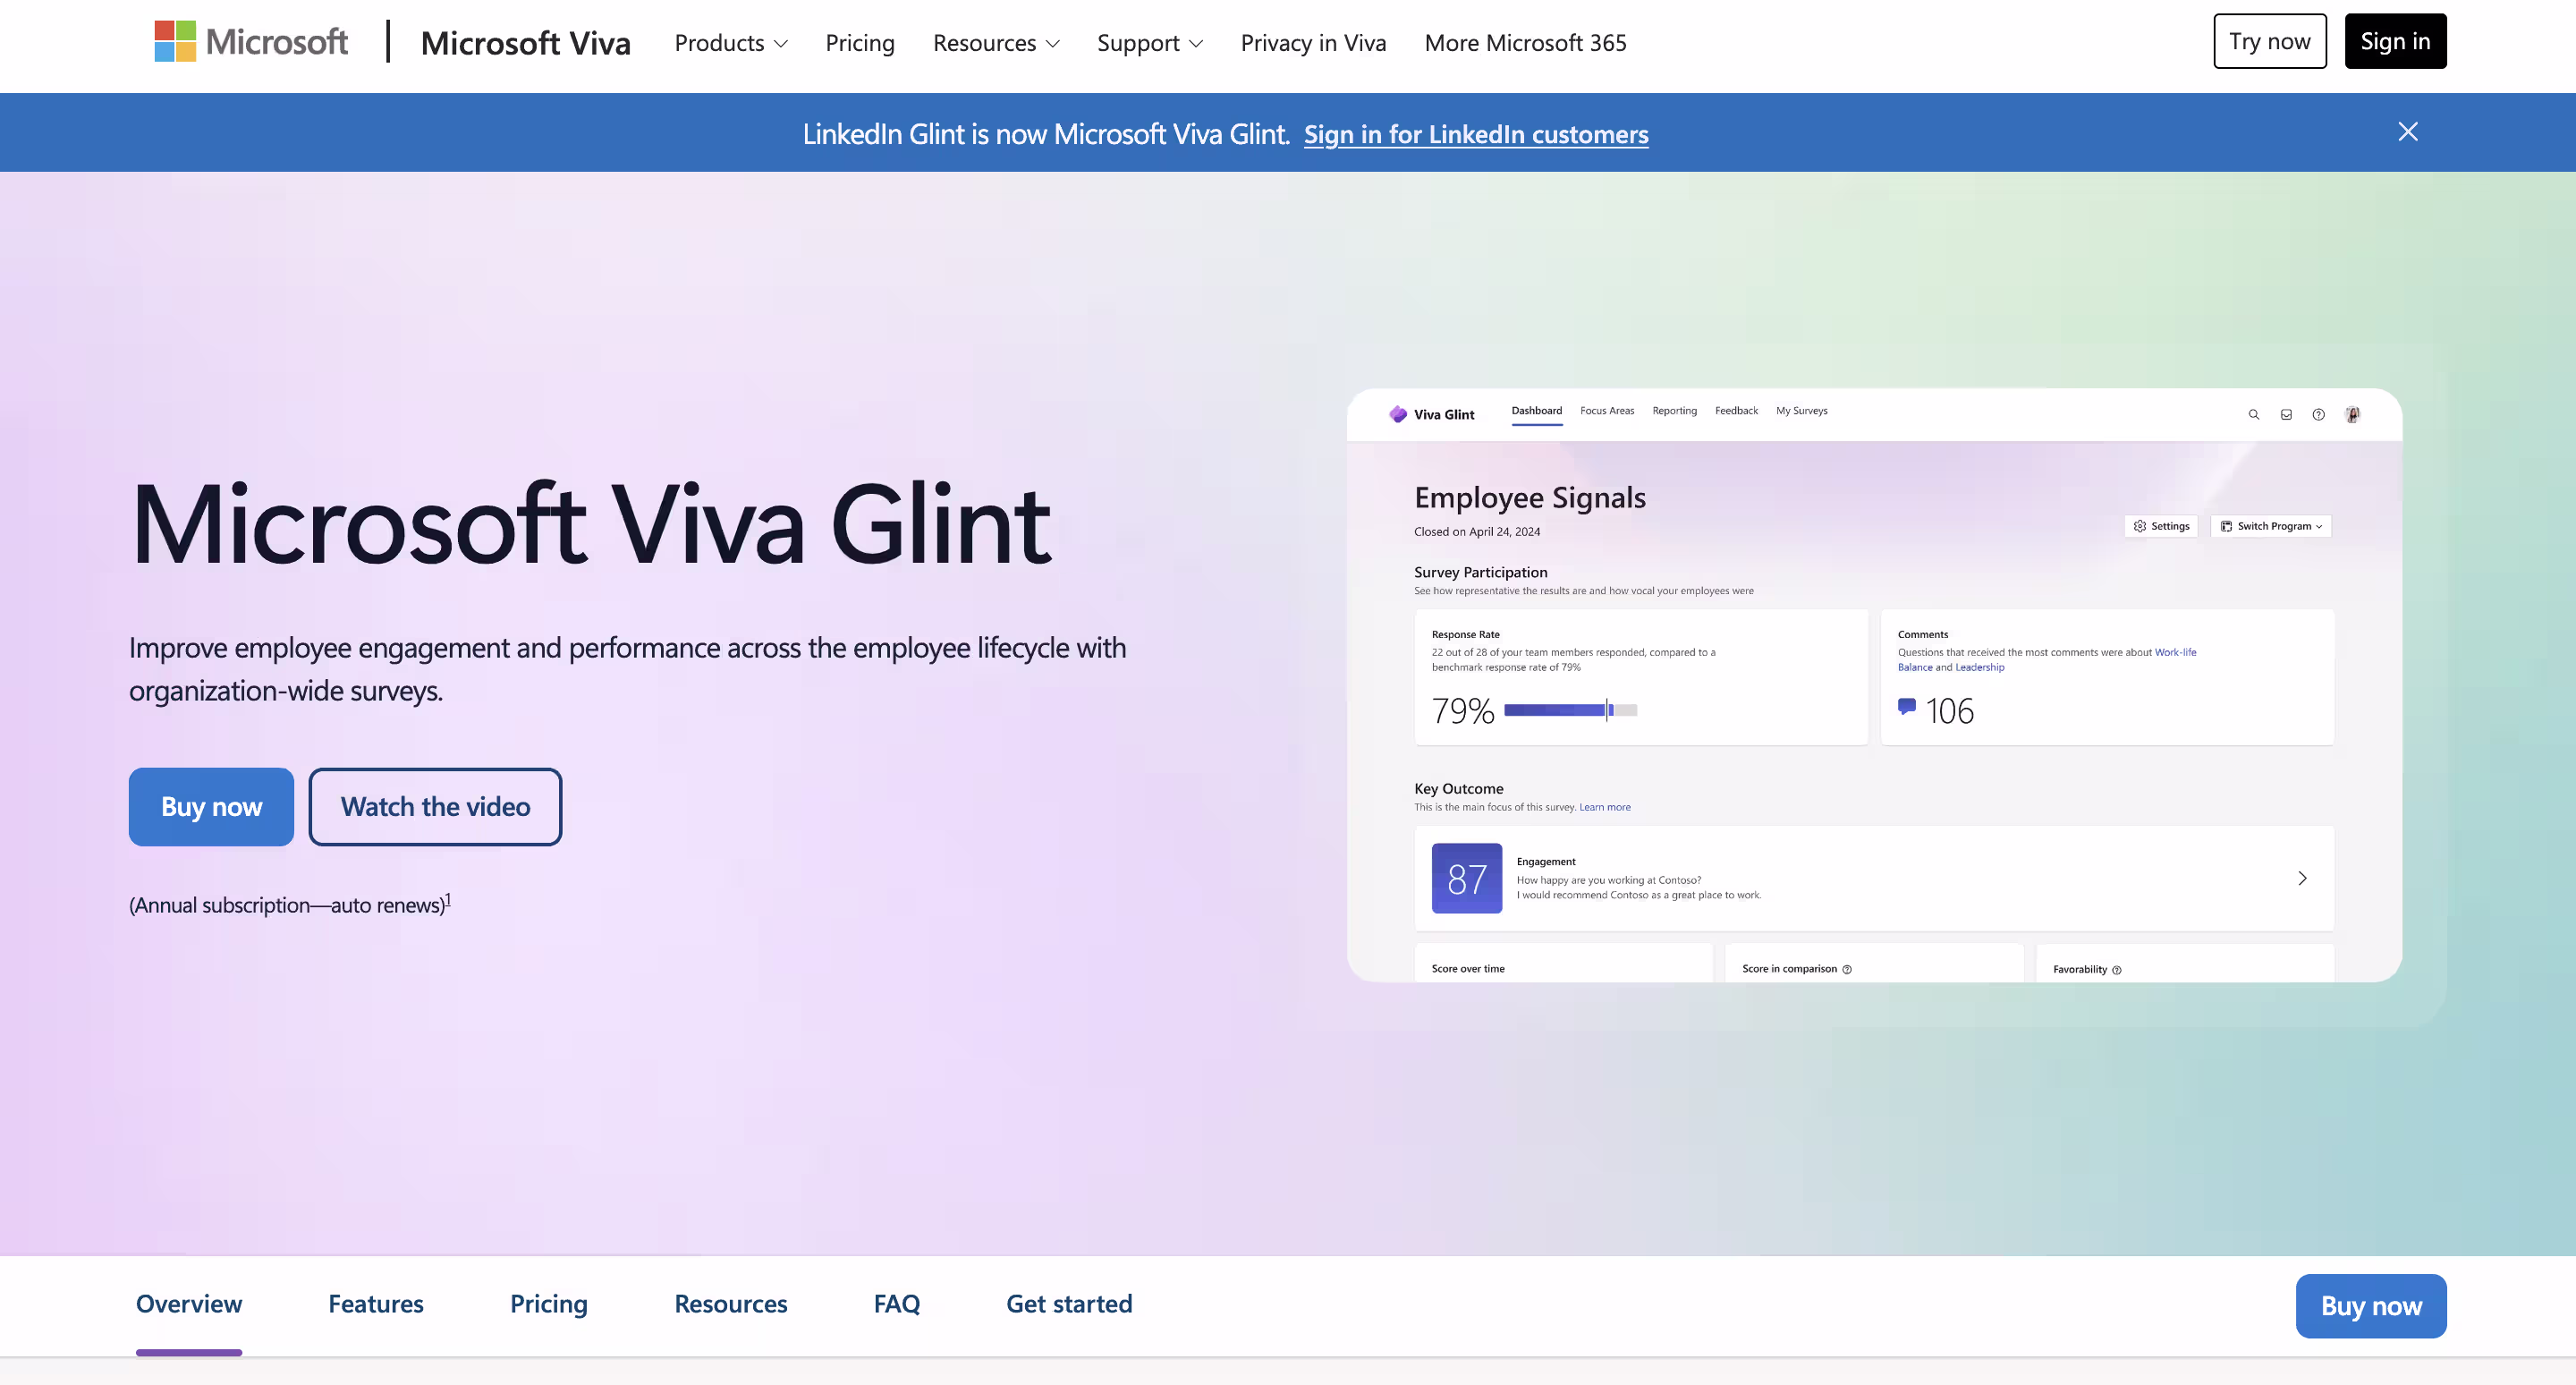Click the Microsoft Viva Glint headline

click(x=591, y=524)
